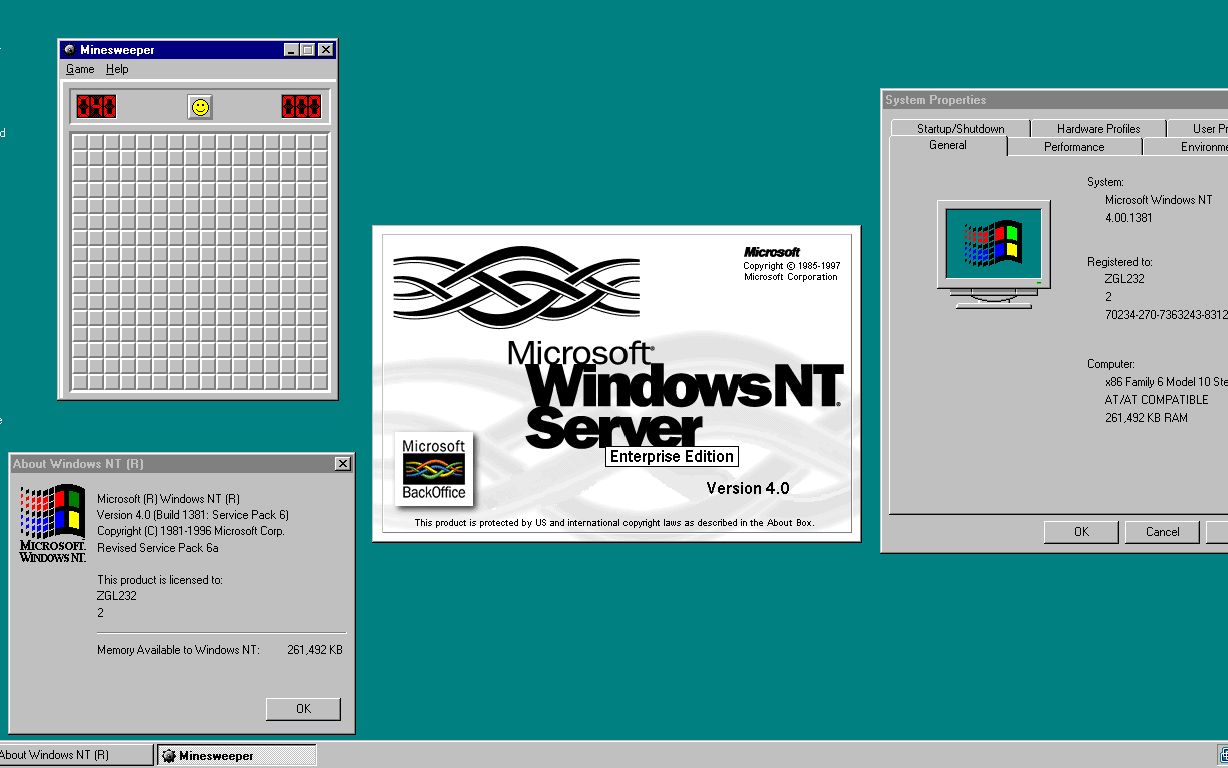Click OK in the About Windows NT dialog

click(303, 708)
